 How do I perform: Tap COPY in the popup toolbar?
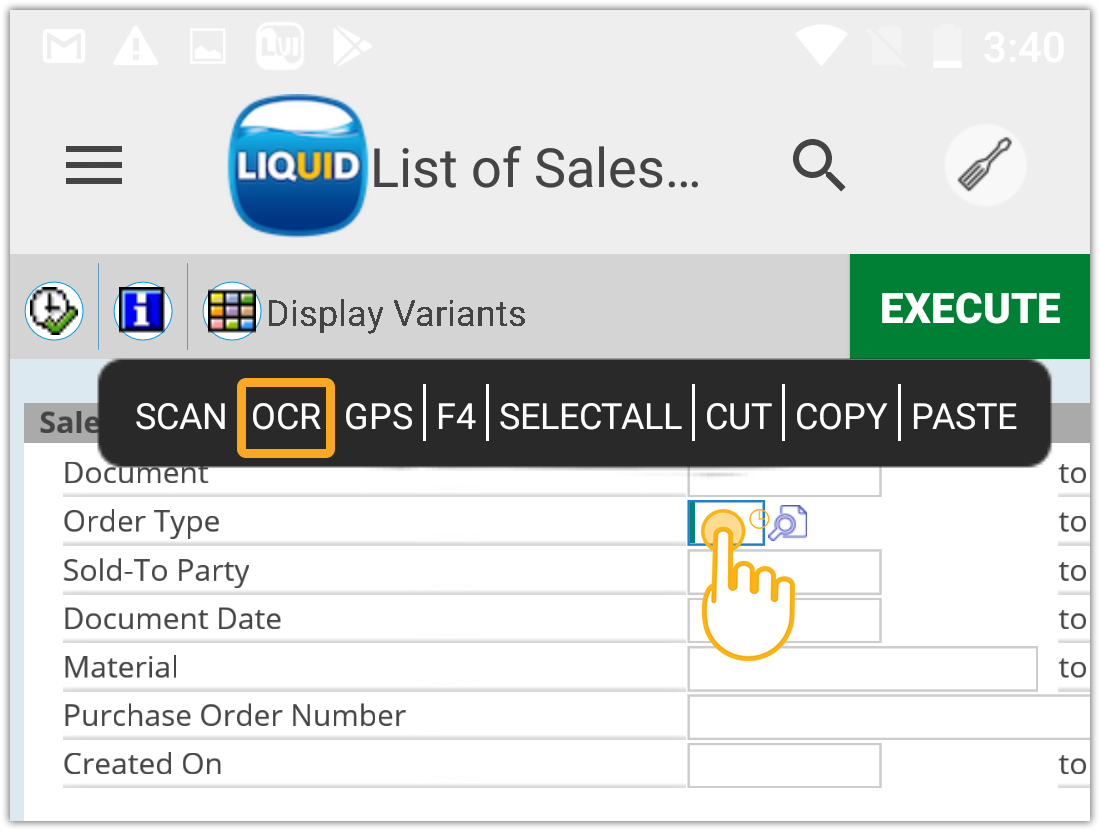(x=841, y=417)
